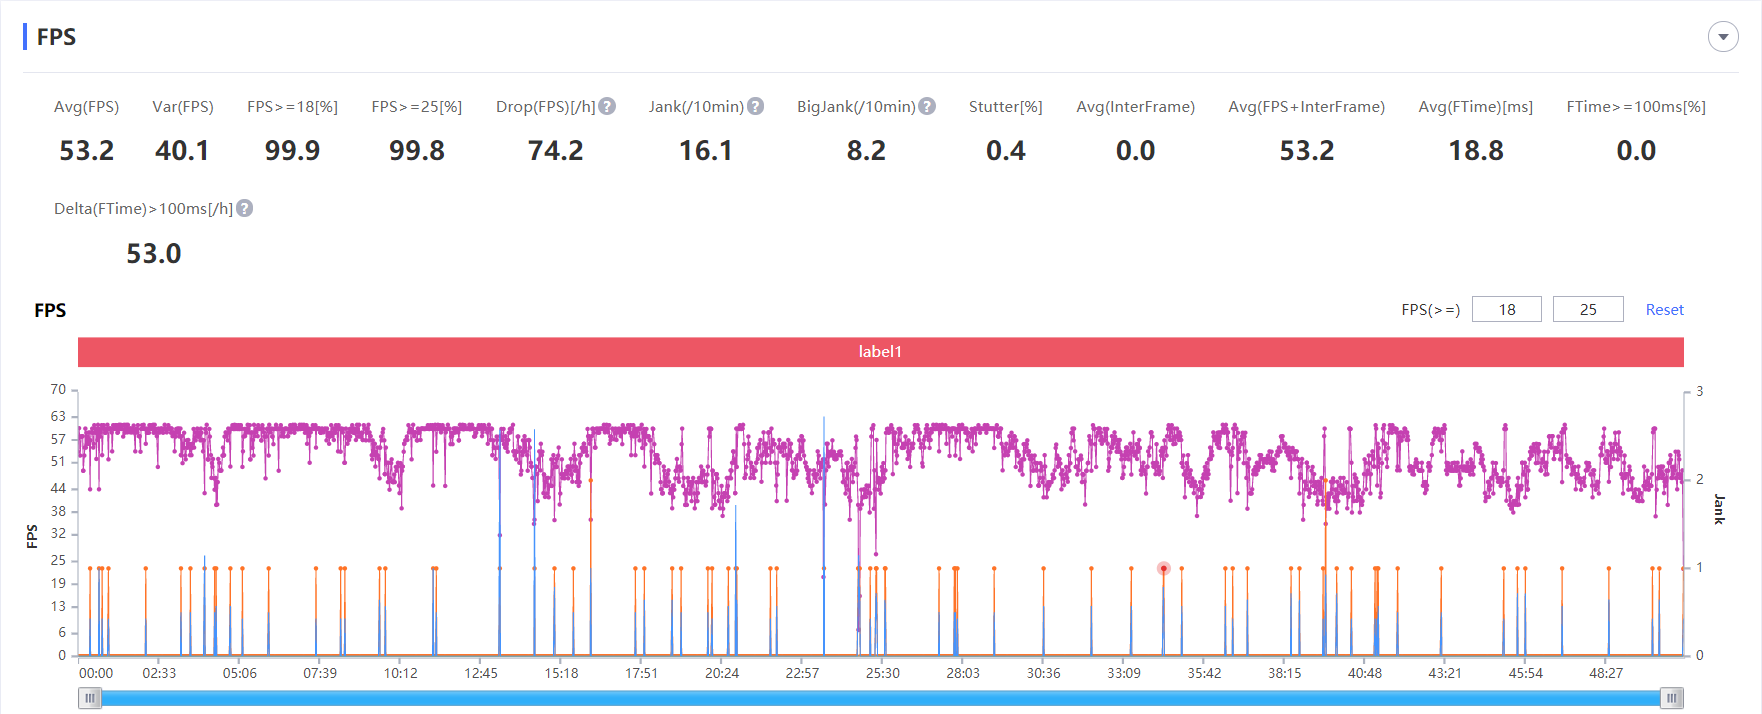Open help icon next to Delta(FTime)>100ms[/h]
Image resolution: width=1762 pixels, height=714 pixels.
(245, 208)
